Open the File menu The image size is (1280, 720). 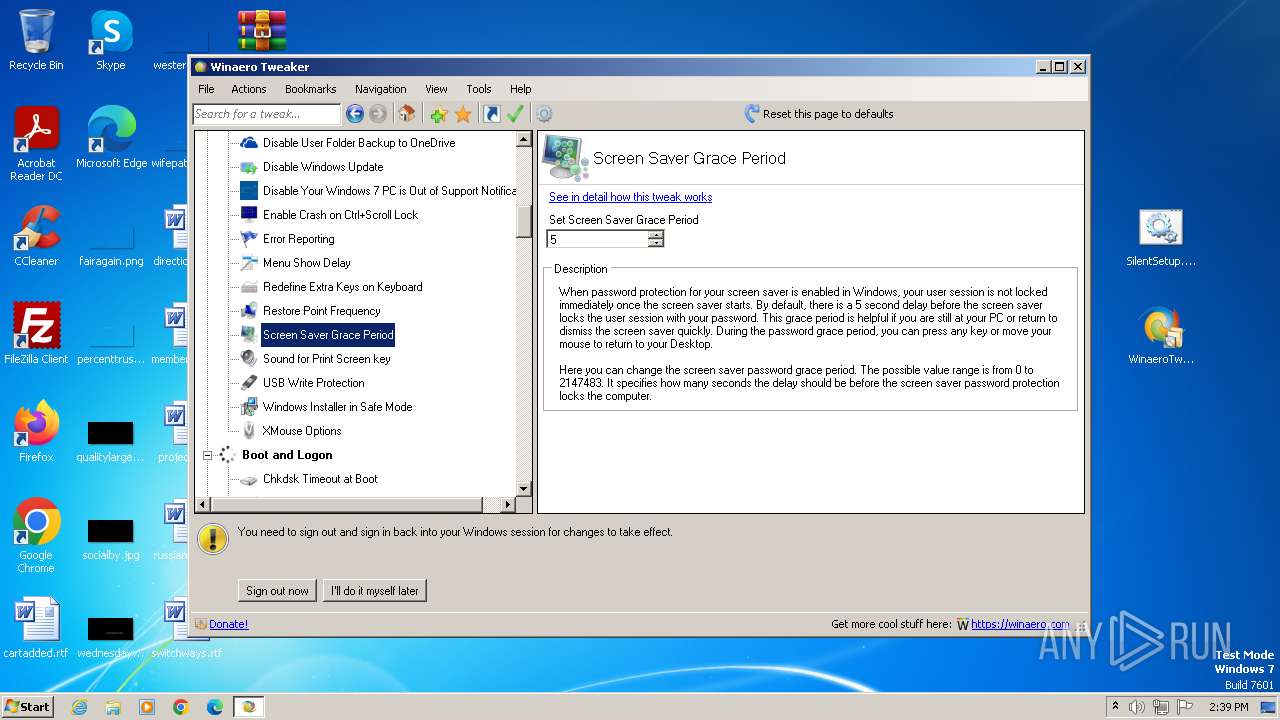pyautogui.click(x=206, y=89)
